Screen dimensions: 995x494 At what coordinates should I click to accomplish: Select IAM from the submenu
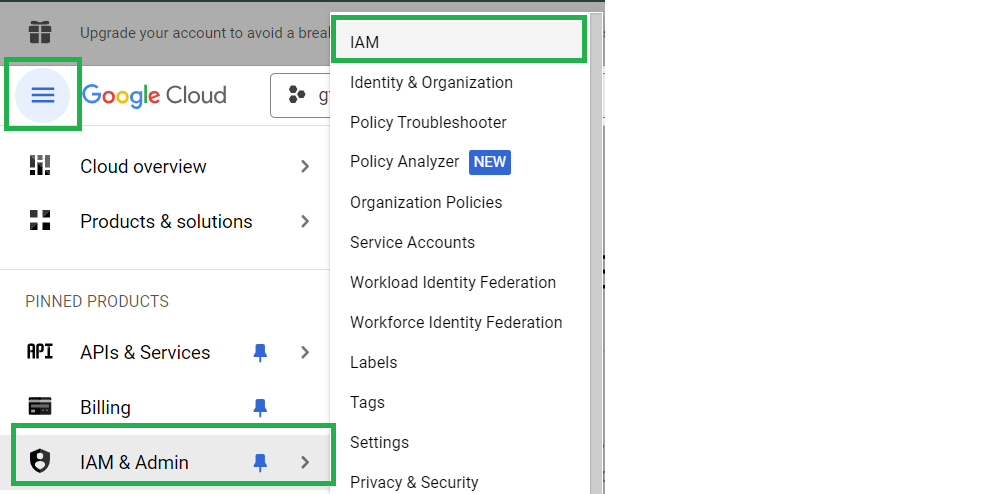point(365,42)
